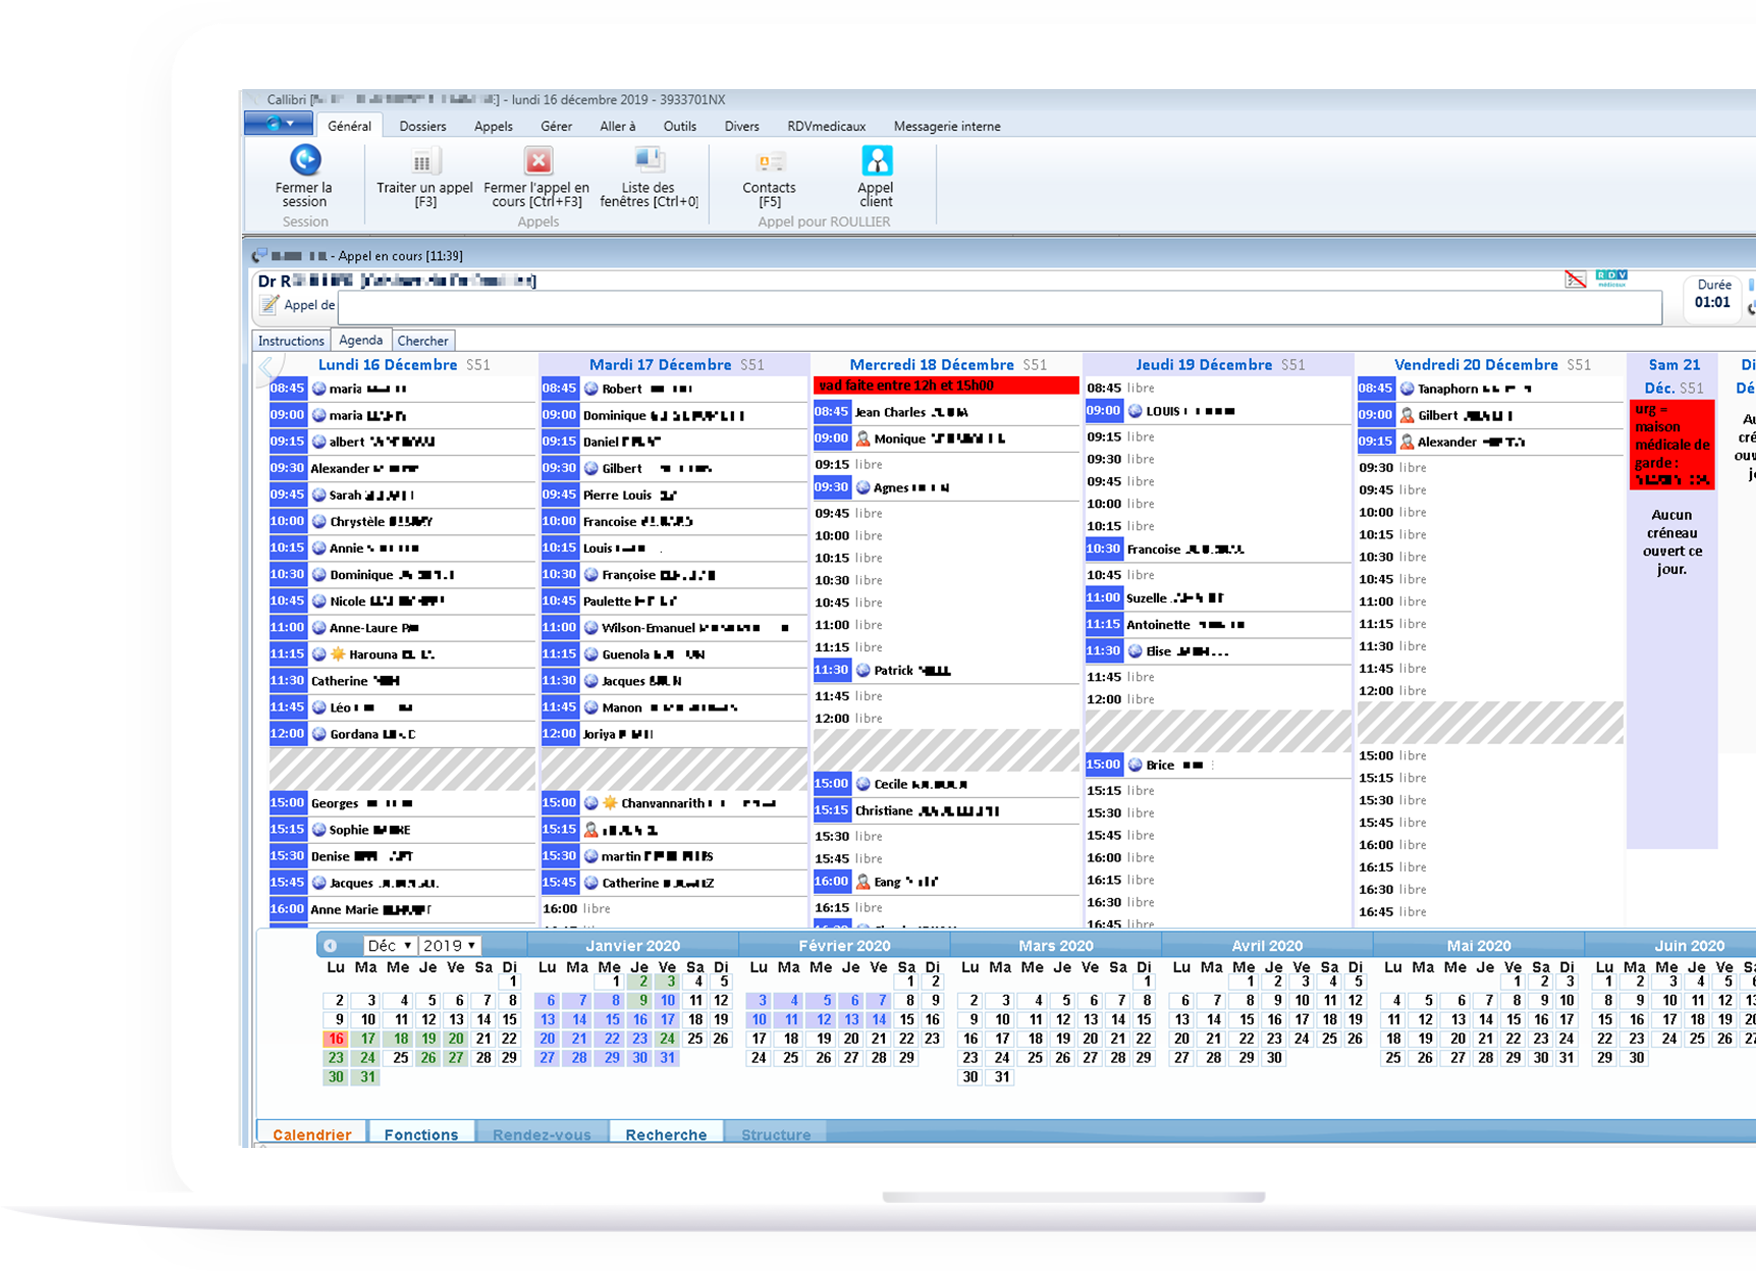Click globe icon on Robert 08:45 appointment

[x=591, y=388]
